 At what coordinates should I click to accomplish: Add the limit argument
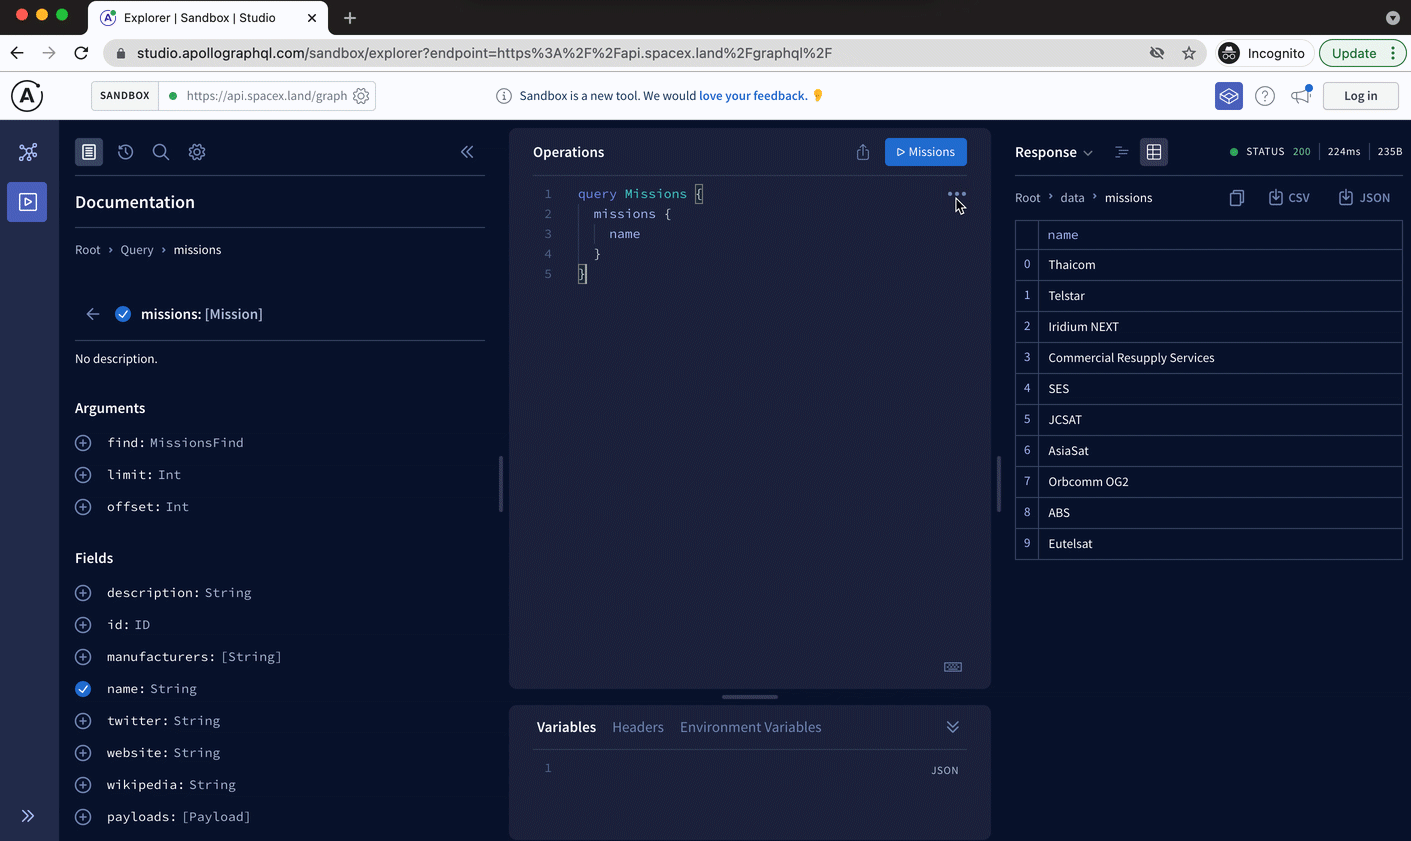(x=83, y=475)
